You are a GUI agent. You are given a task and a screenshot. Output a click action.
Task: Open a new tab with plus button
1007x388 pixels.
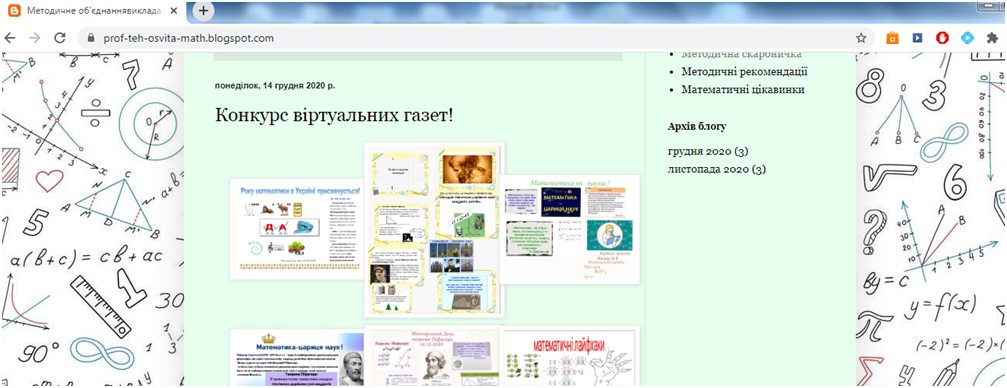coord(203,11)
